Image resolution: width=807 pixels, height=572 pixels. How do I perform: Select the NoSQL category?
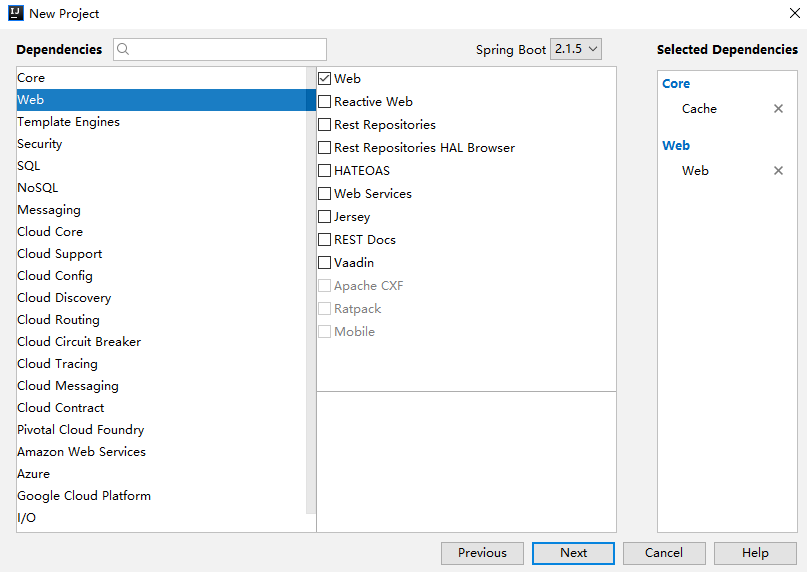pos(38,188)
